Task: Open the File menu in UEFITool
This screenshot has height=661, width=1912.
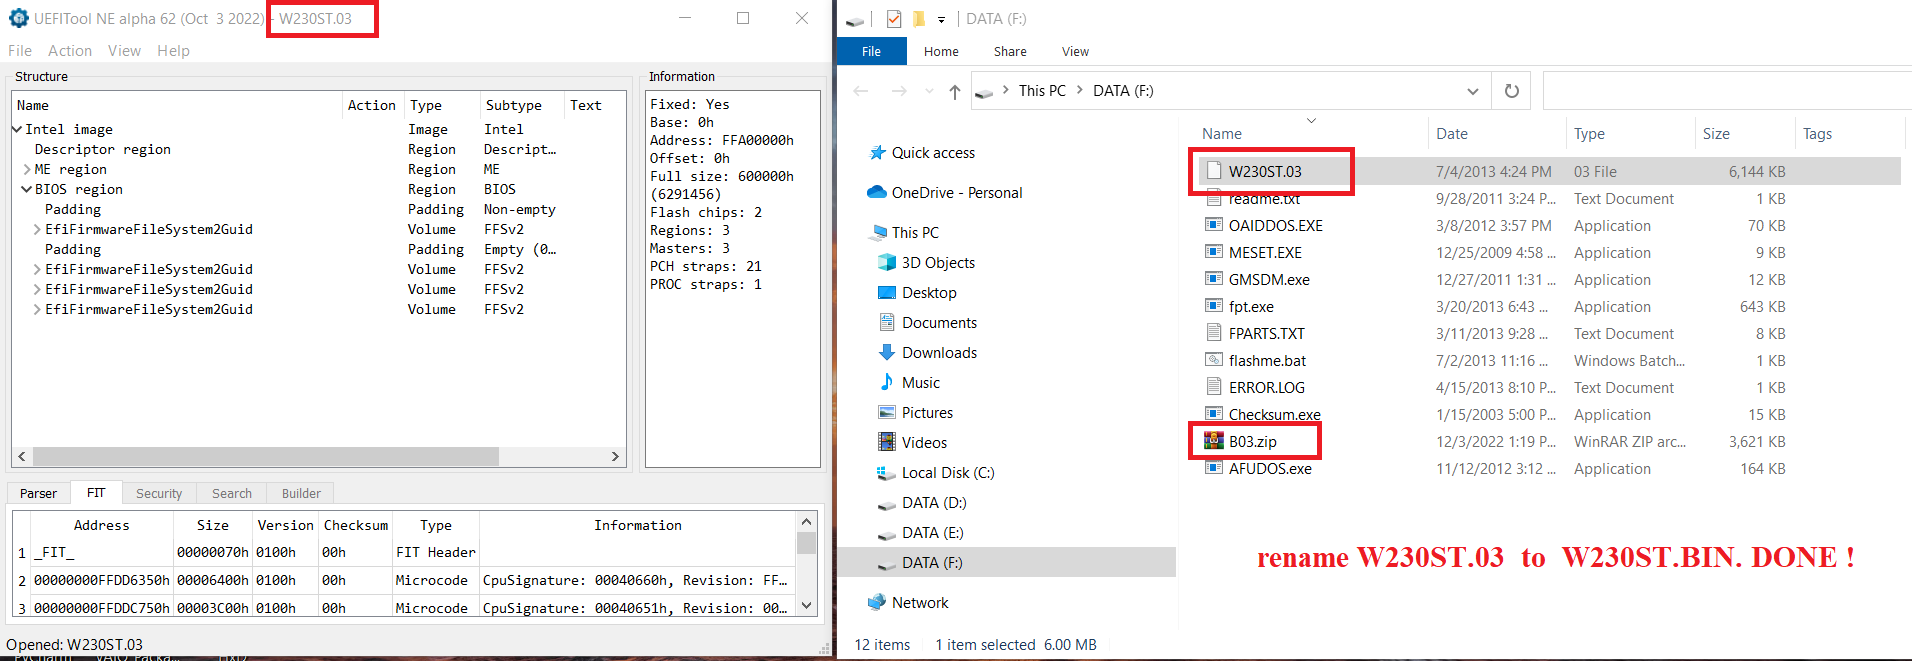Action: pos(20,51)
